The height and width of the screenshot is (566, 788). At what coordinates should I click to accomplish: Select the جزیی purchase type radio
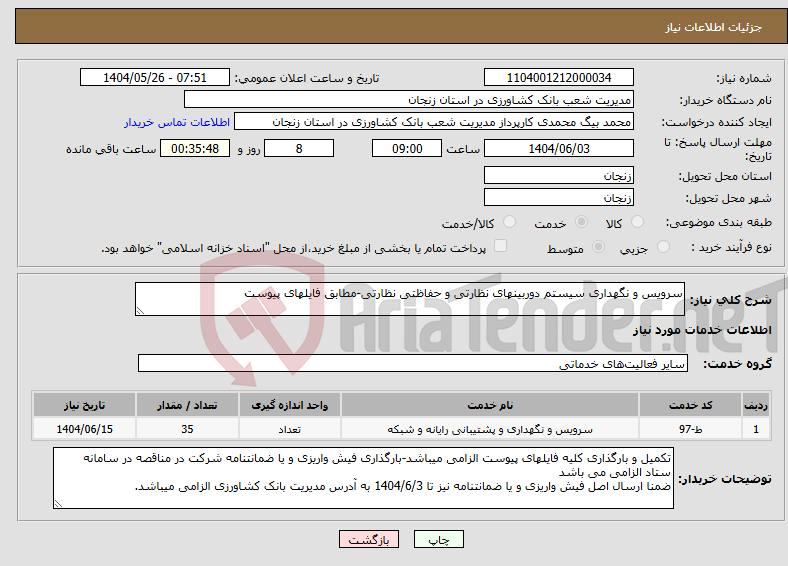663,246
